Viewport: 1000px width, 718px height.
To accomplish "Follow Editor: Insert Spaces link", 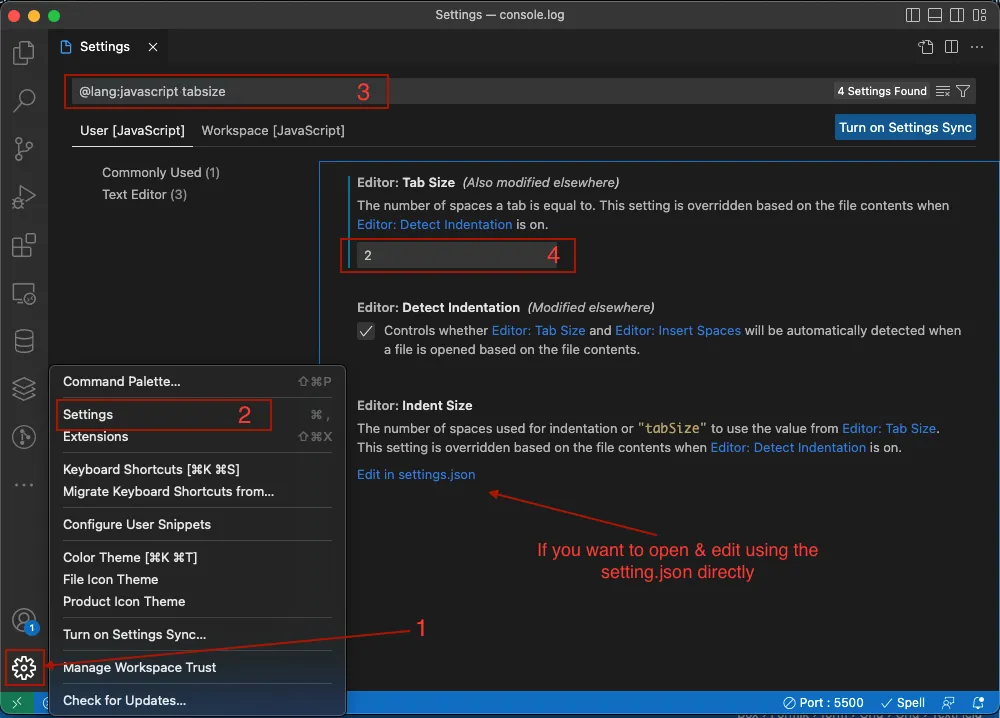I will coord(678,330).
